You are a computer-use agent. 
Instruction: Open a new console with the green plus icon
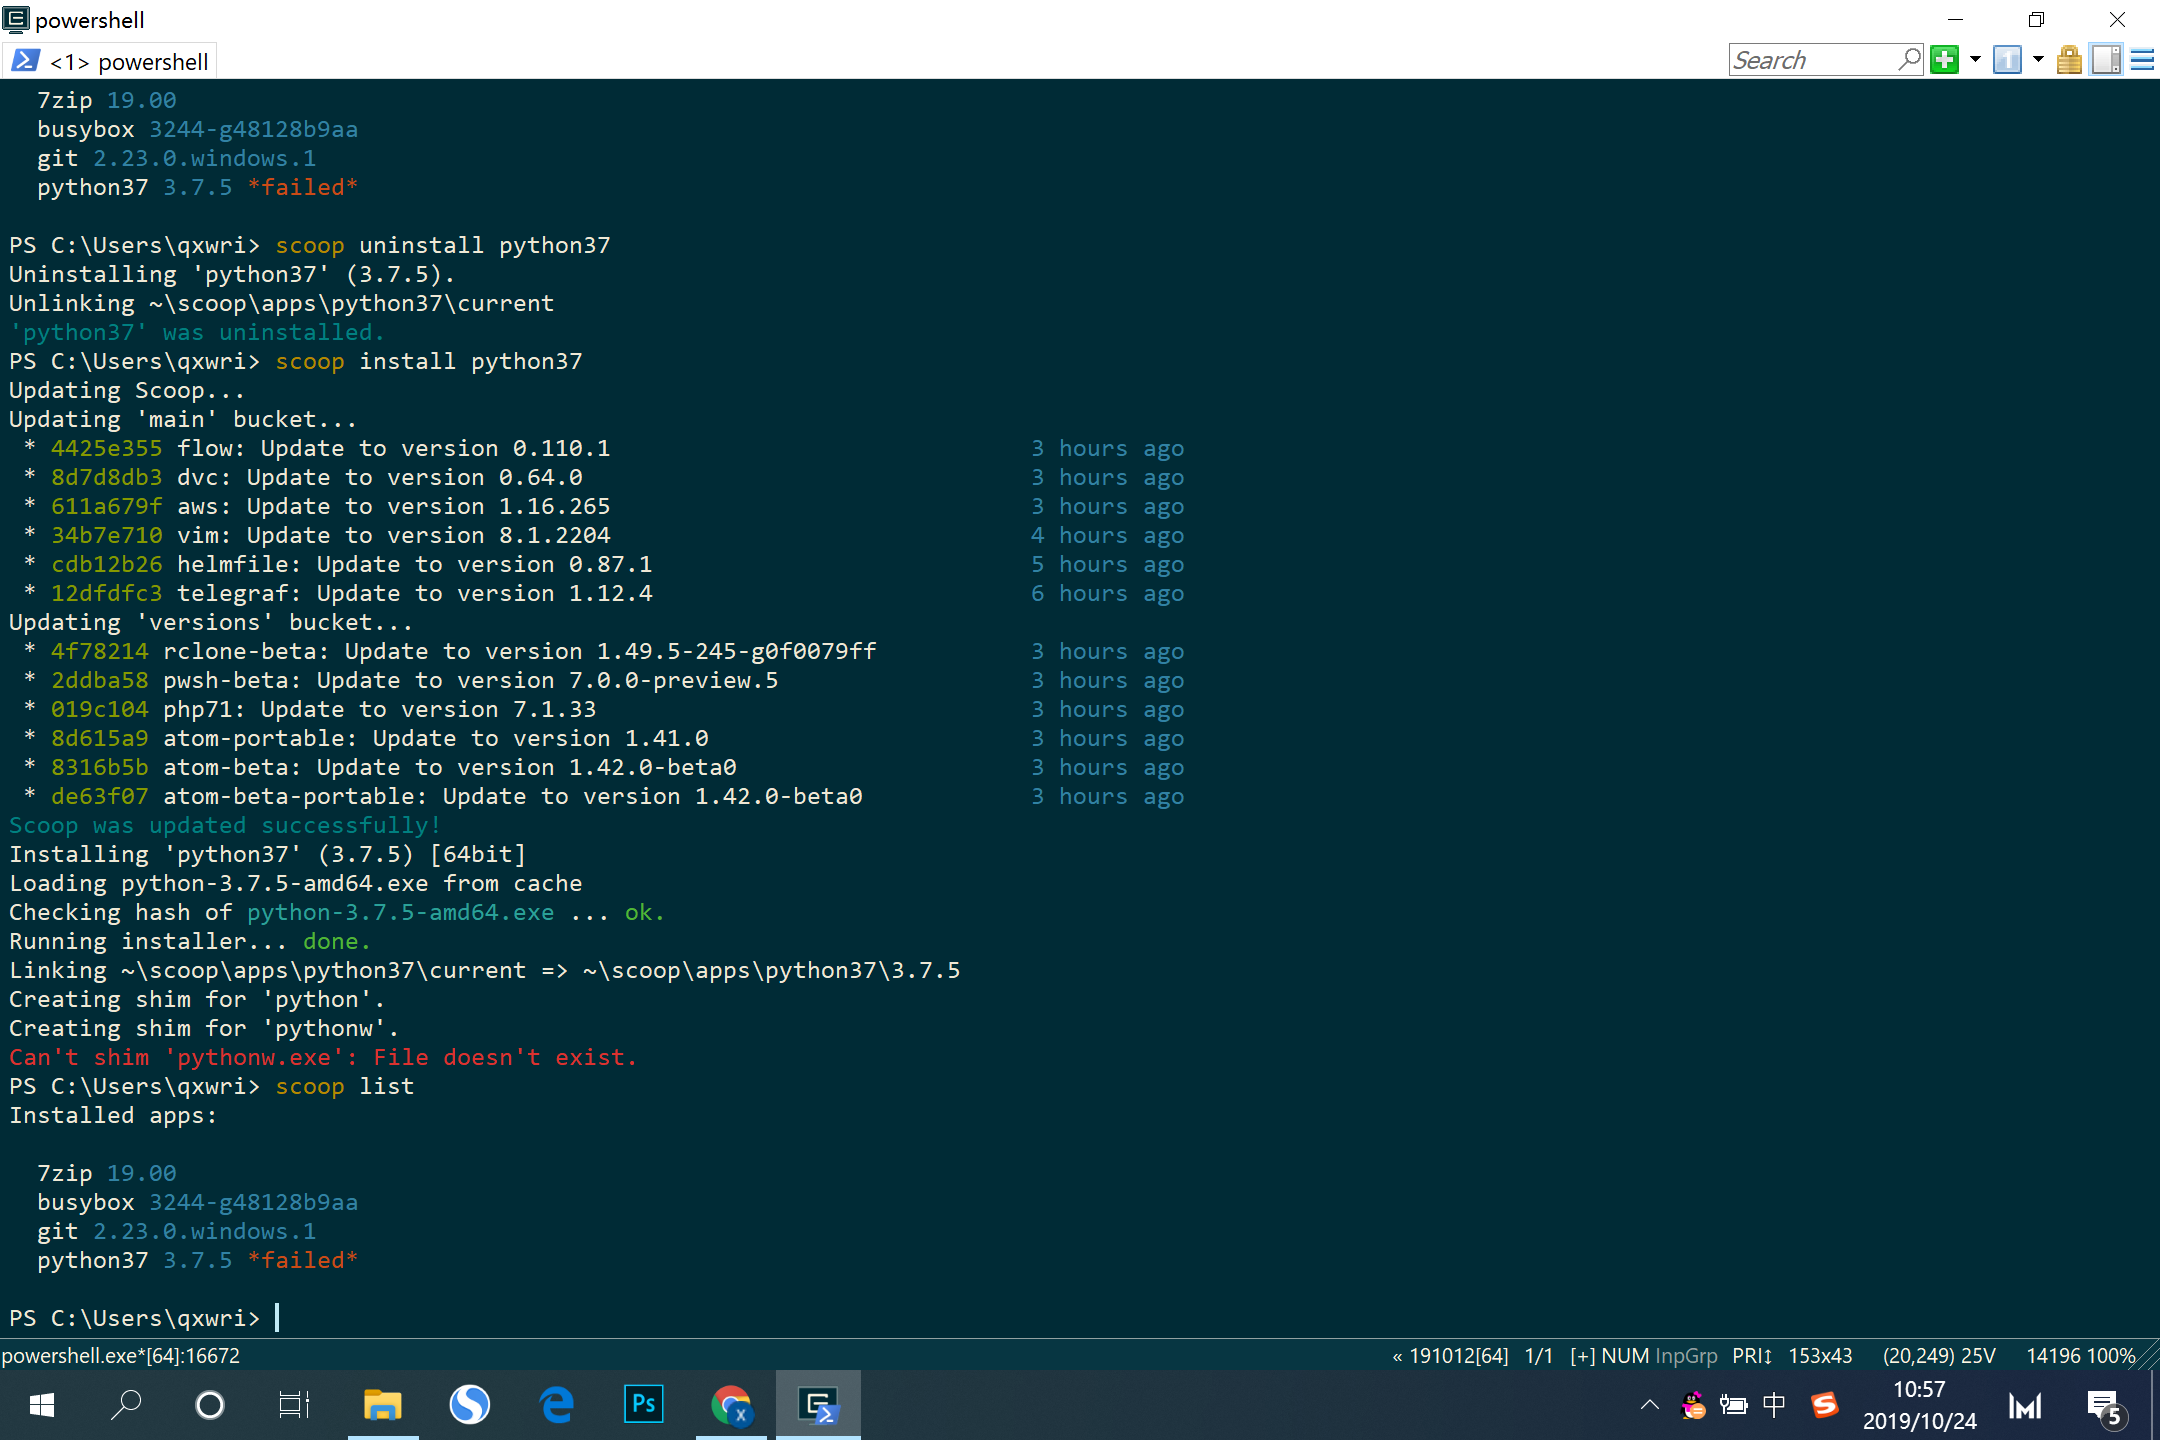[x=1943, y=60]
